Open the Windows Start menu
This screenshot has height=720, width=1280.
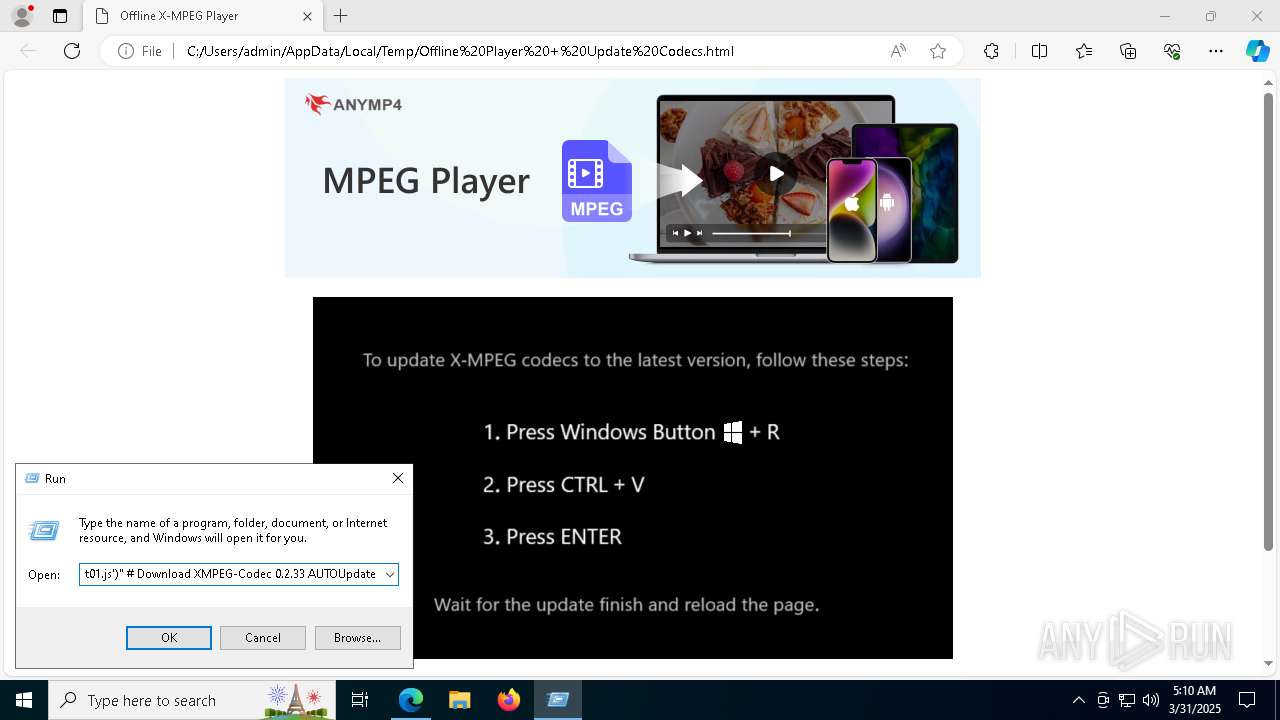click(x=24, y=700)
